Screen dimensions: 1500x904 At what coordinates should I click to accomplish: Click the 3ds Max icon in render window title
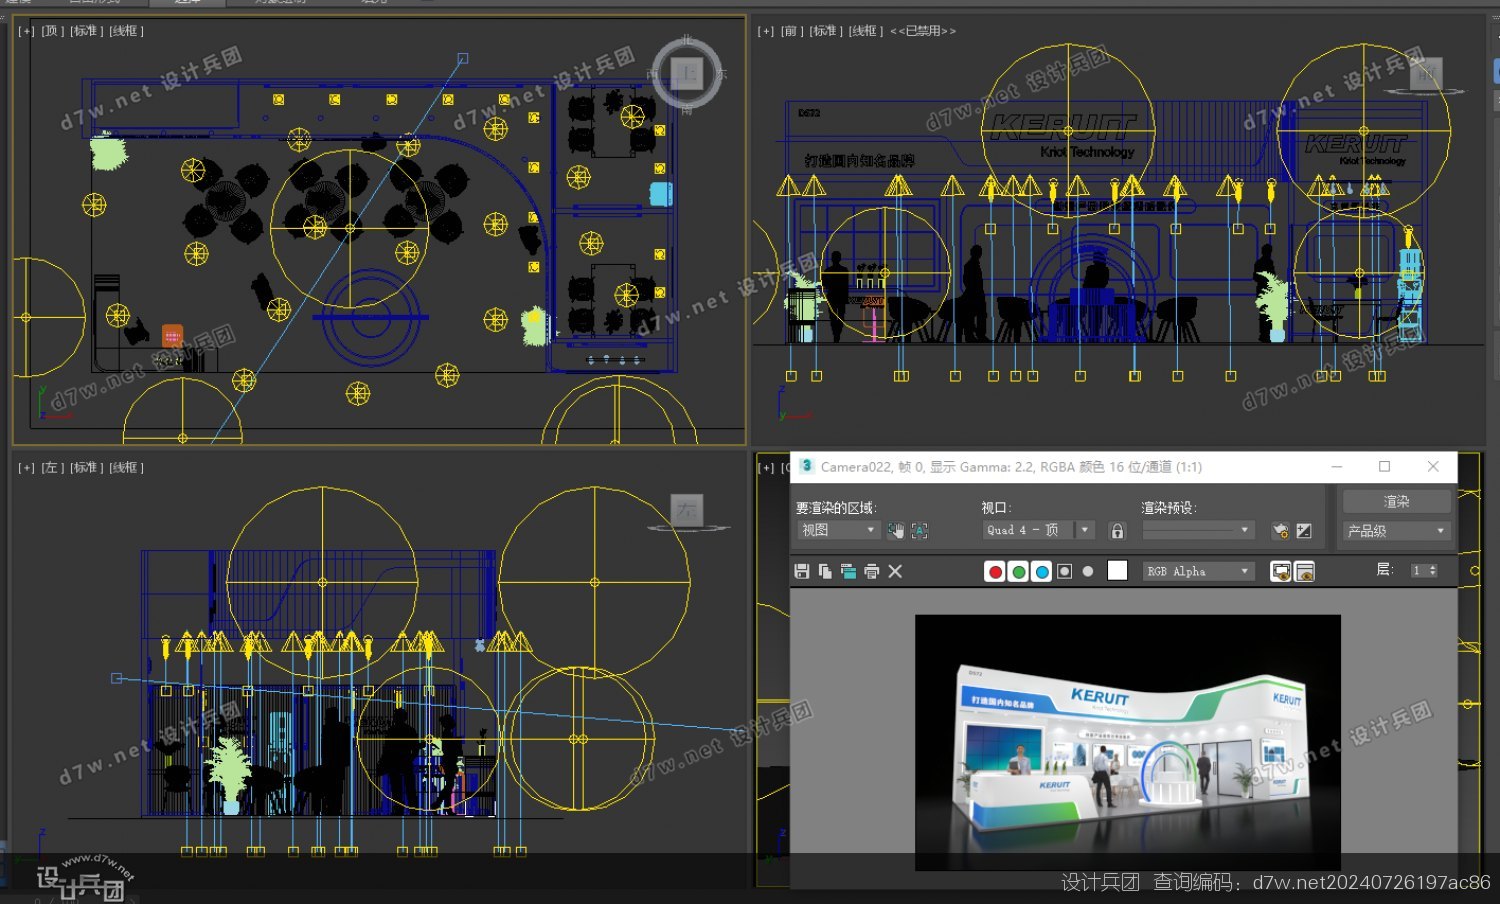806,466
